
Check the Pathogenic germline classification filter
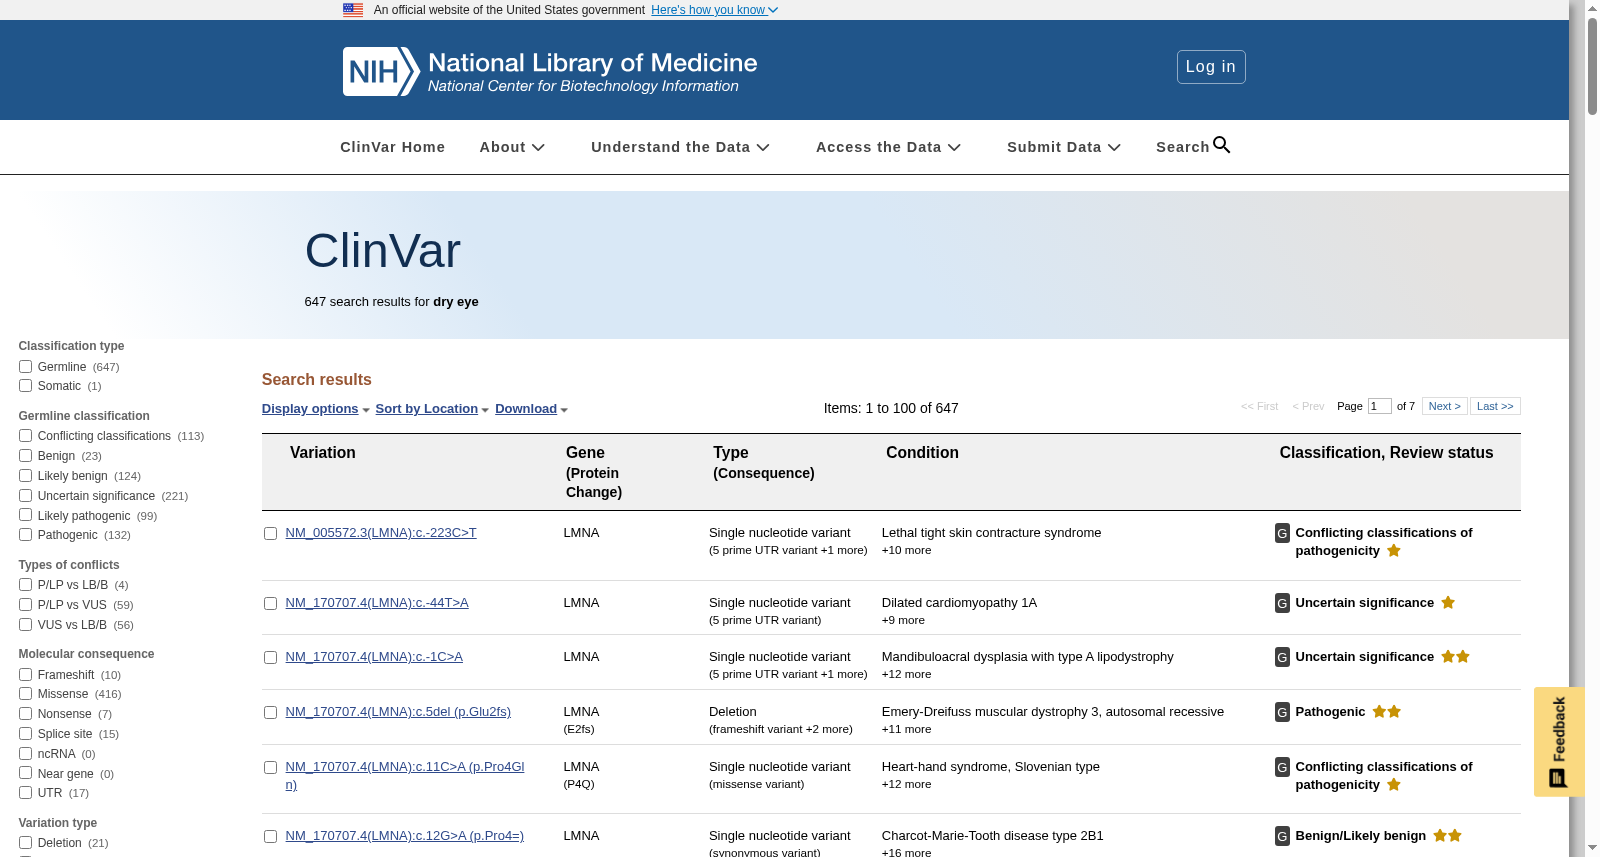click(x=26, y=535)
